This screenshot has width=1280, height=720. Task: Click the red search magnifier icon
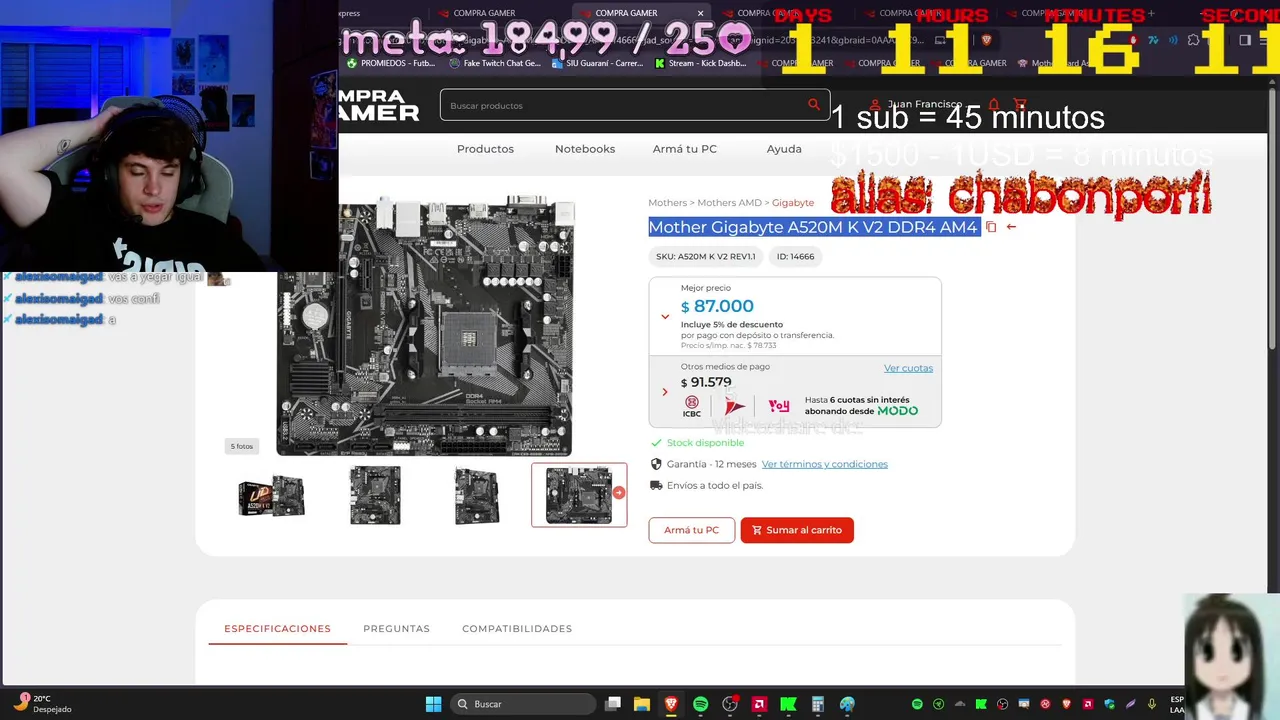pos(814,104)
